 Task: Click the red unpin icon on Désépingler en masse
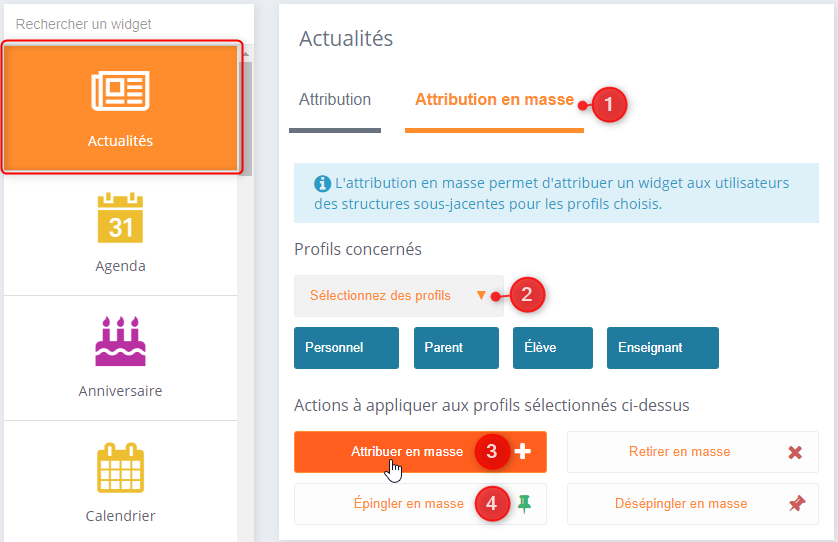click(796, 504)
